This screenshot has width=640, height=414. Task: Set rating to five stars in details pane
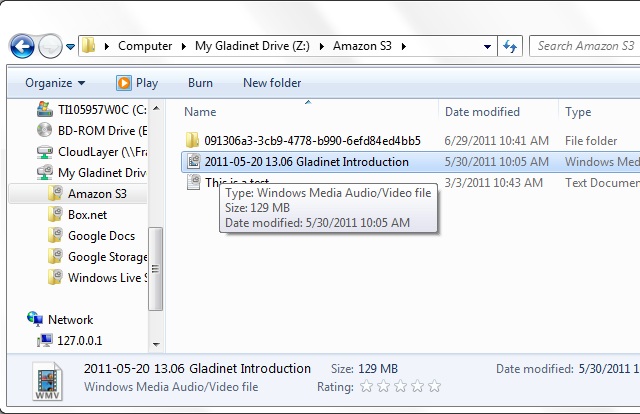(435, 386)
